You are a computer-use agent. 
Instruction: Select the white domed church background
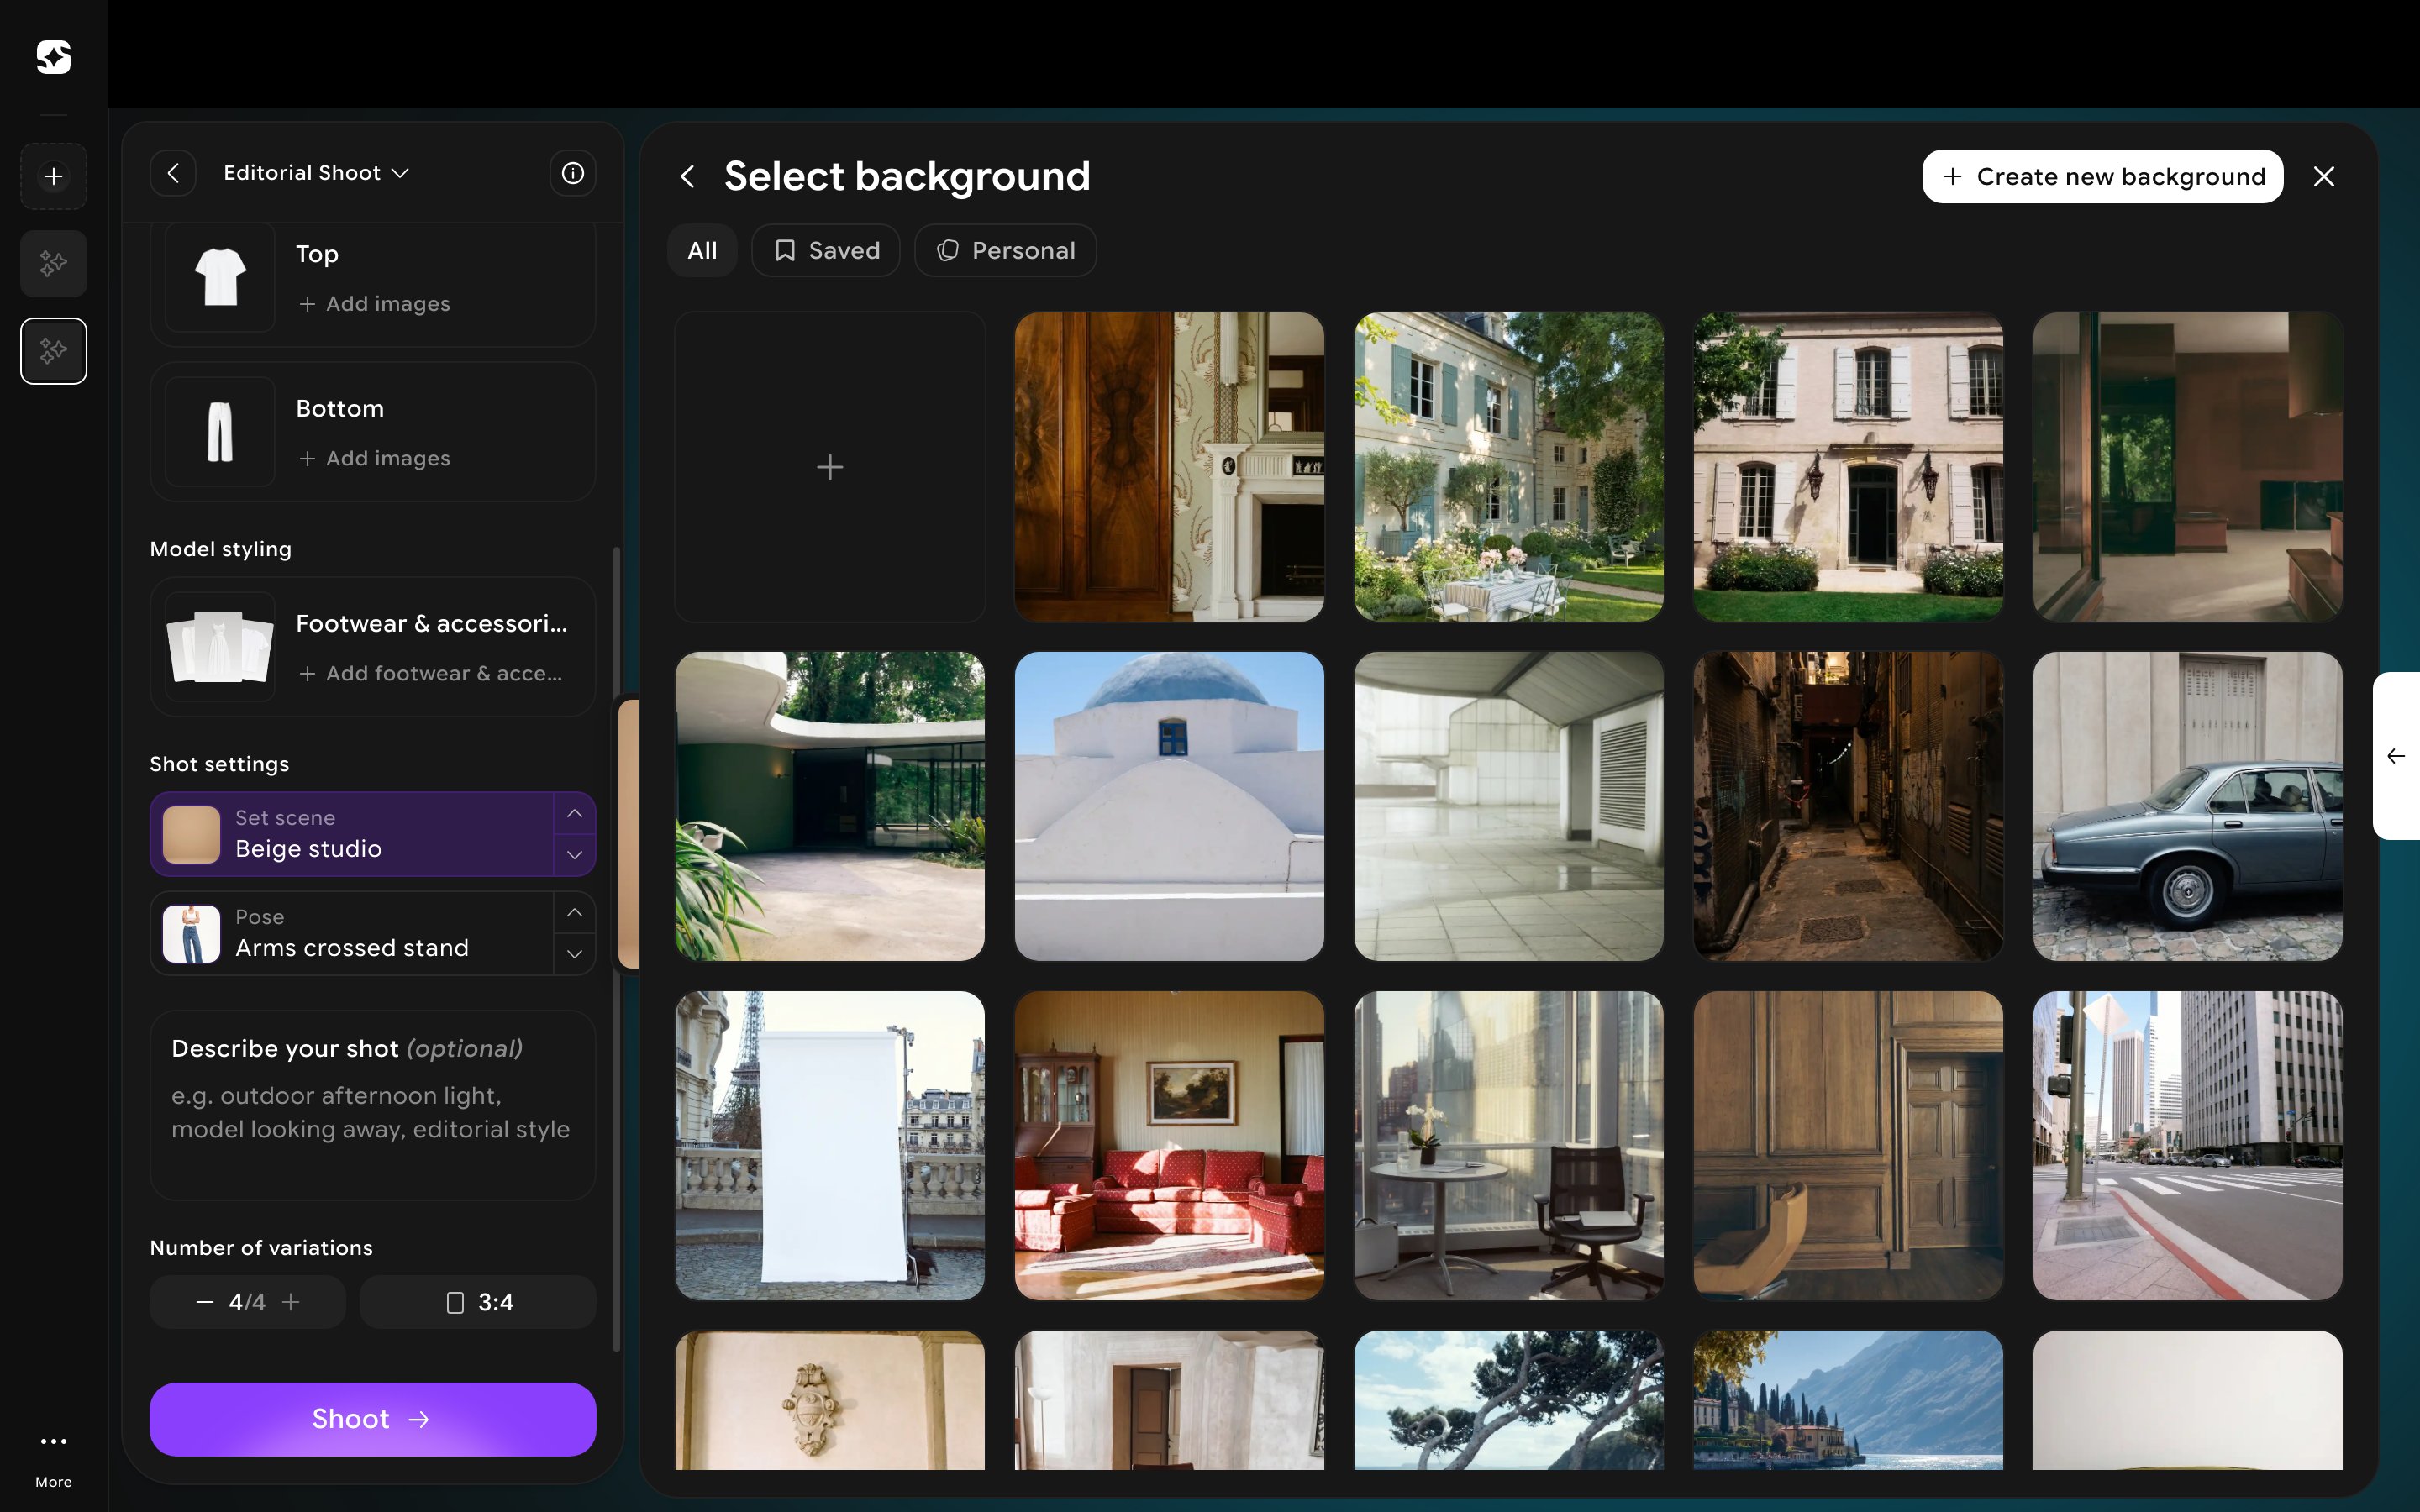tap(1169, 806)
